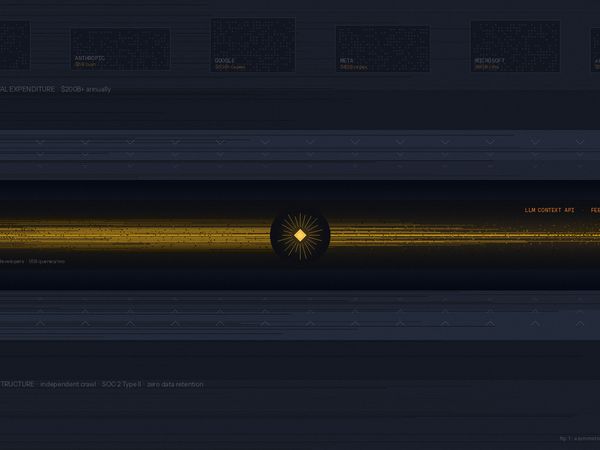Viewport: 600px width, 450px height.
Task: Click the rightmost down chevron in upper band
Action: (579, 143)
